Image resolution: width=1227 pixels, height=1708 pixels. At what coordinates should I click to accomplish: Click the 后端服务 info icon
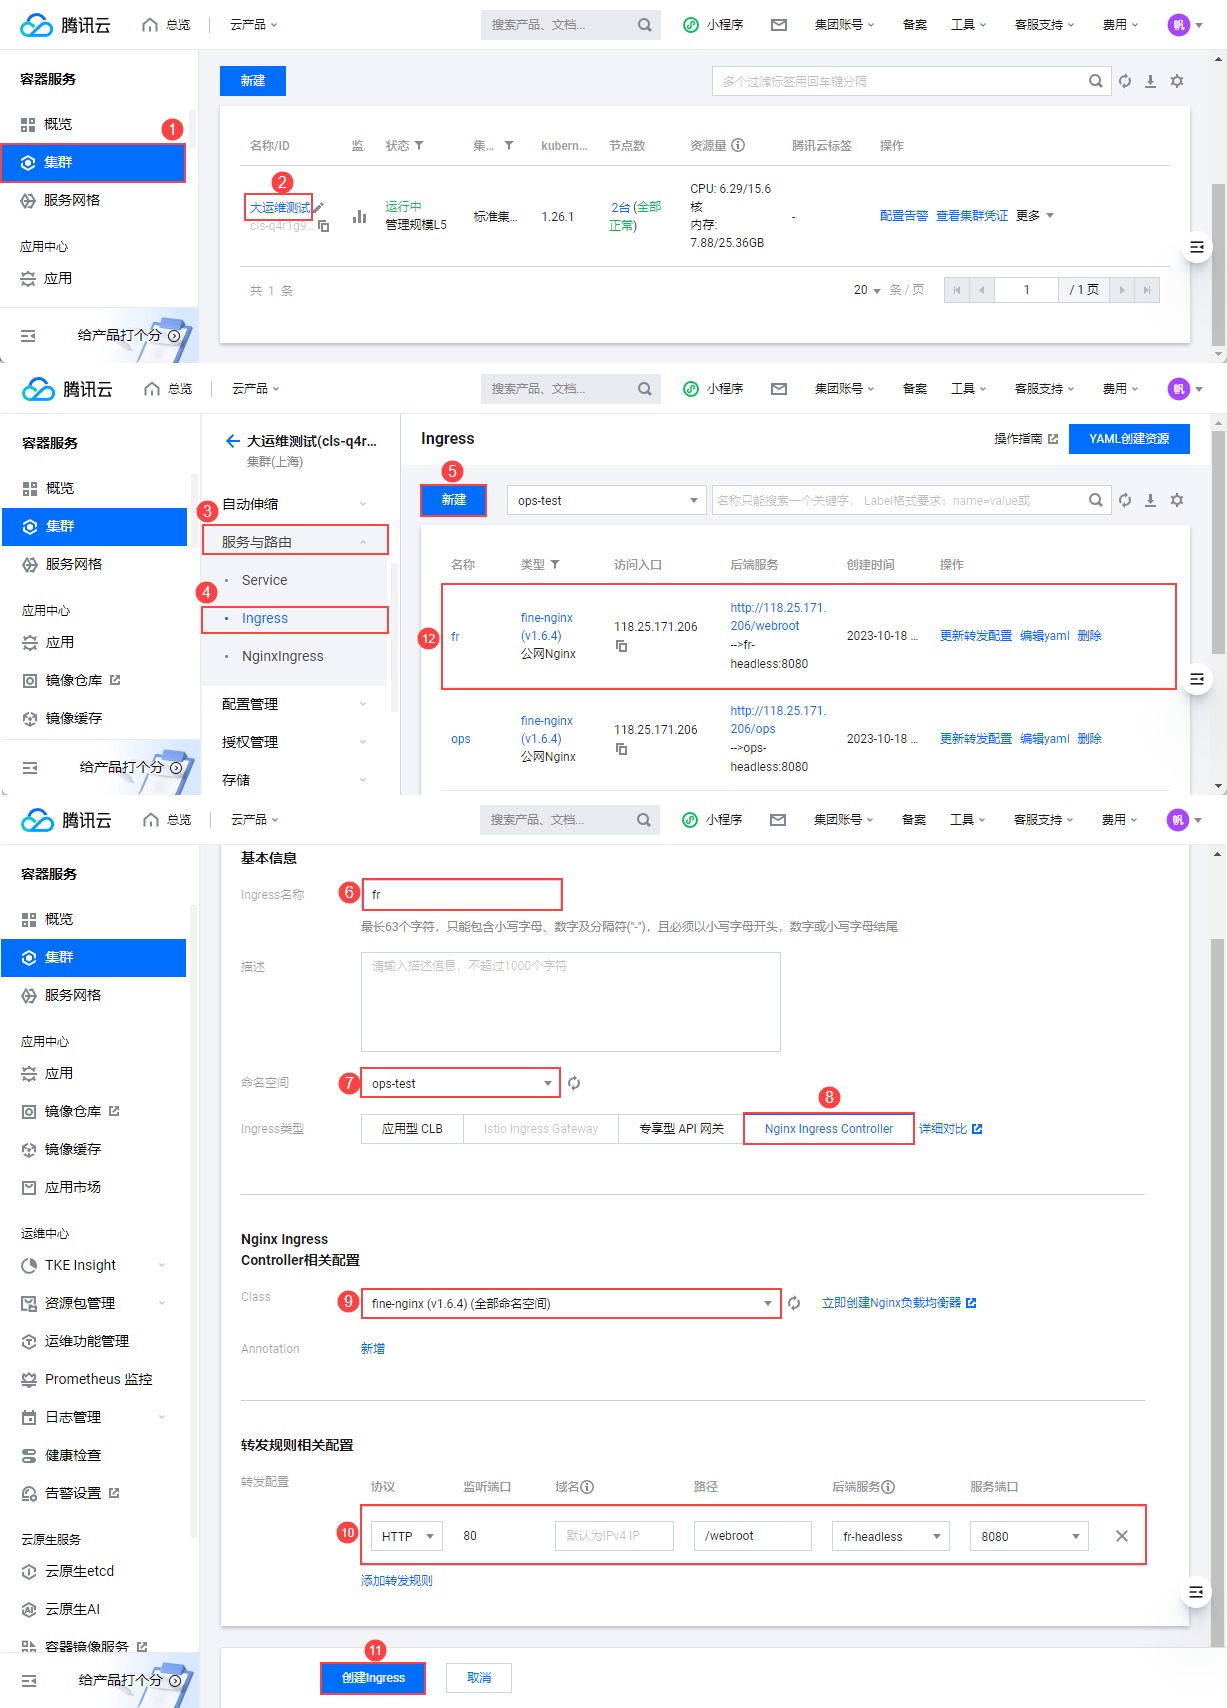pyautogui.click(x=888, y=1487)
